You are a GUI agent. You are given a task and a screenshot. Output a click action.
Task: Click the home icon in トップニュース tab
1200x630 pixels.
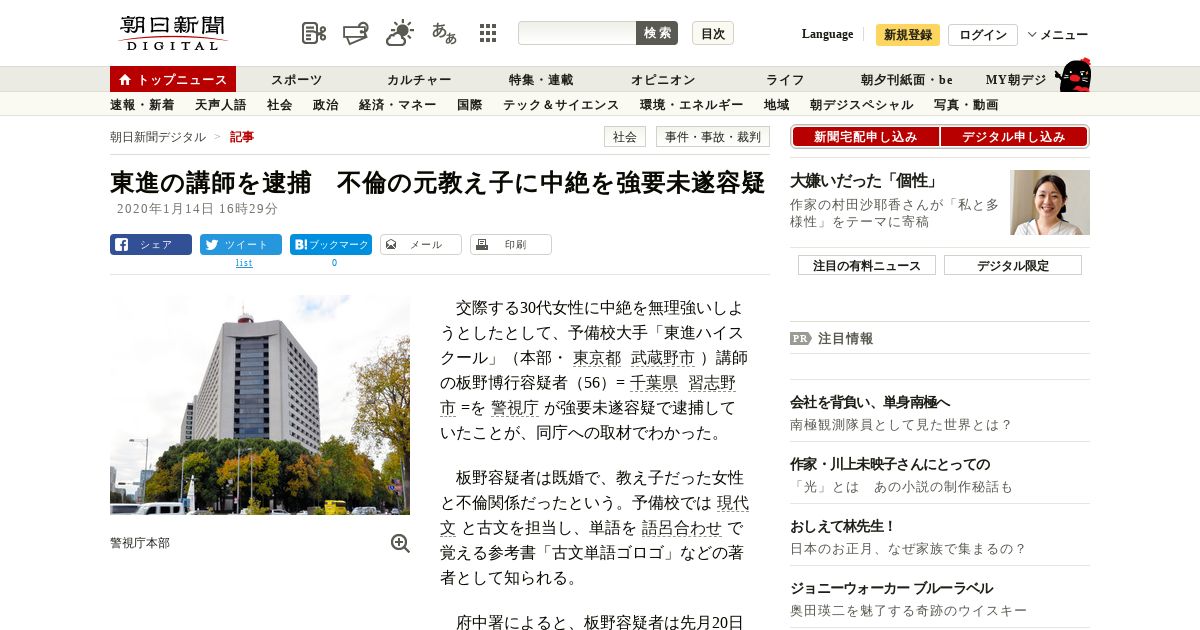[x=125, y=79]
